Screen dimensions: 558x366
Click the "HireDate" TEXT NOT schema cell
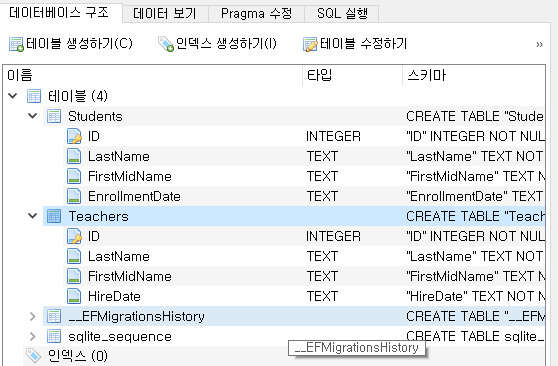tap(475, 297)
